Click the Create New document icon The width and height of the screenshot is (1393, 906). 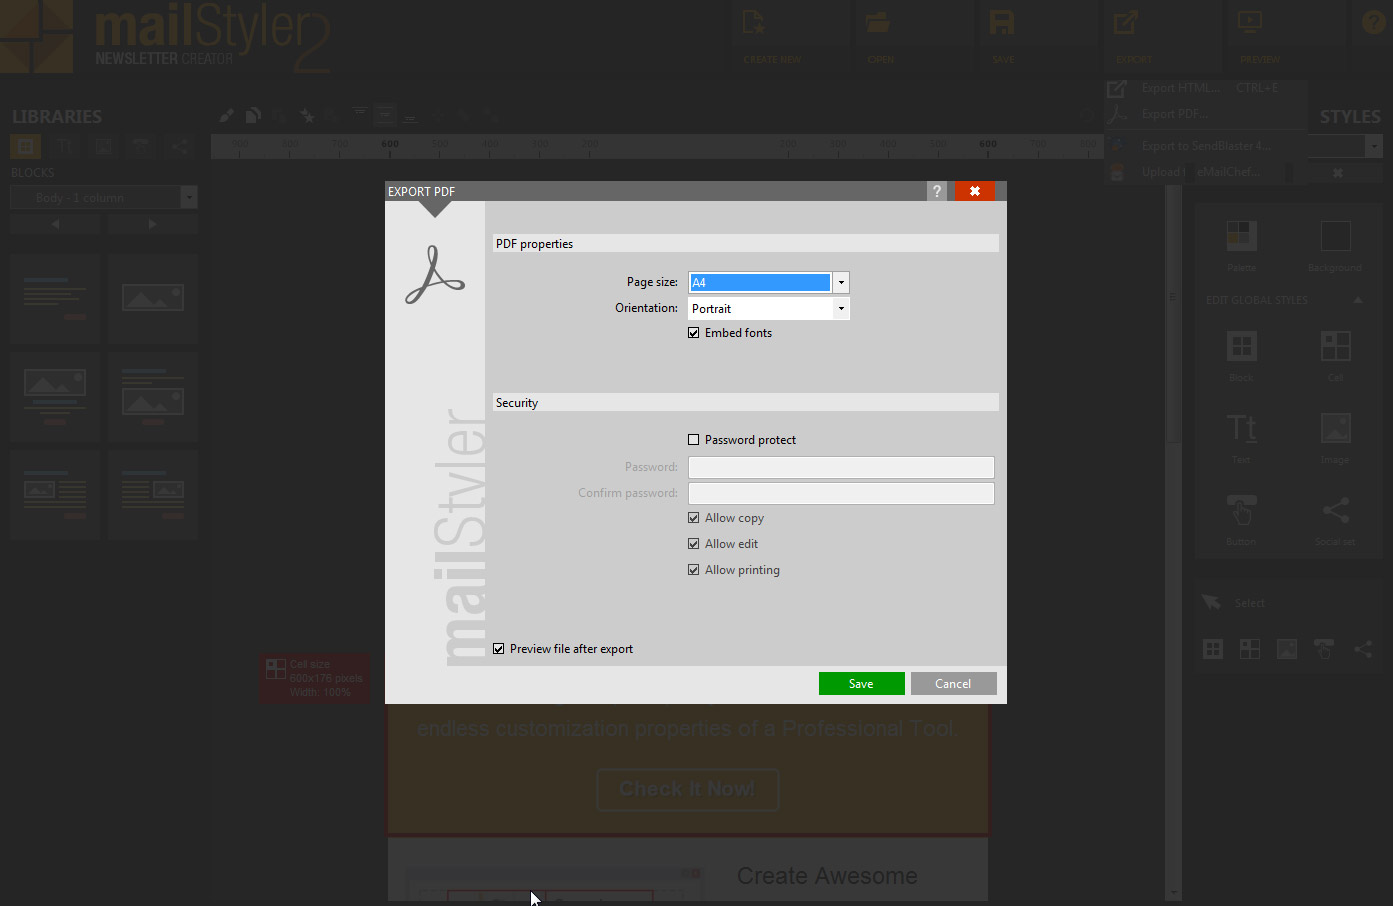pyautogui.click(x=754, y=23)
